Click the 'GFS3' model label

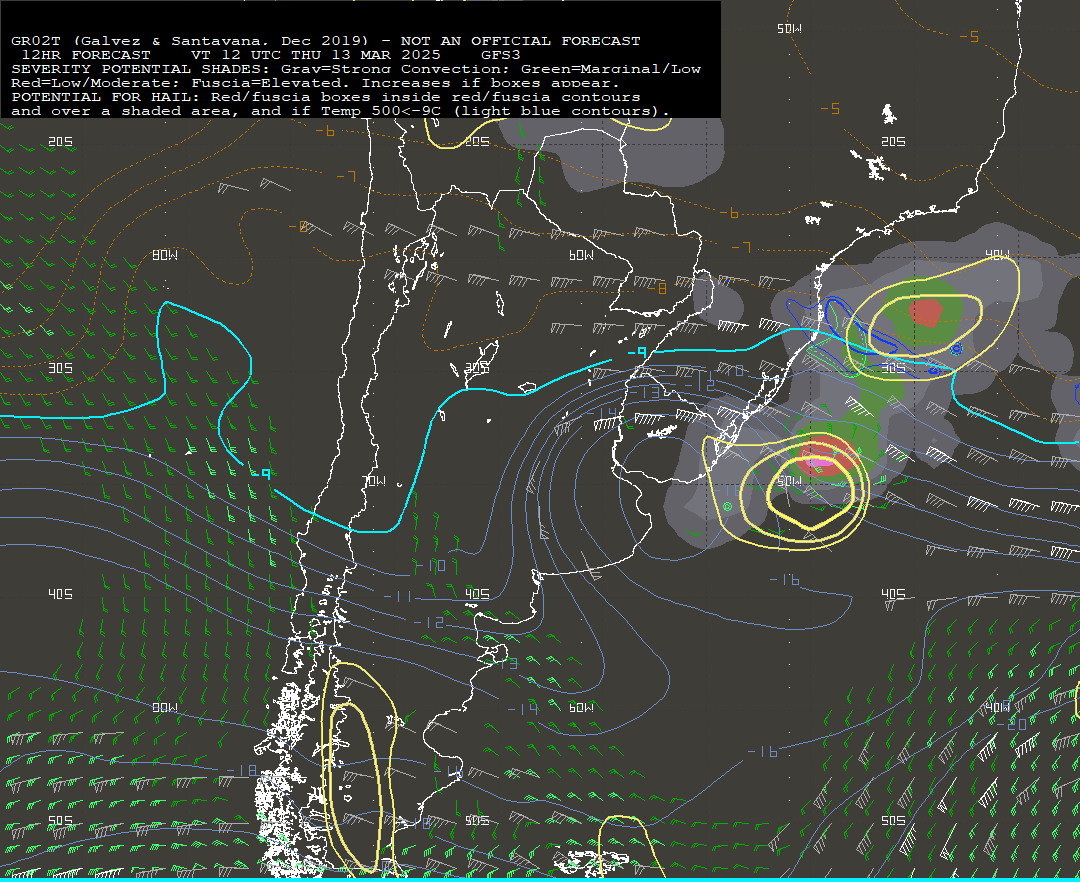coord(501,55)
